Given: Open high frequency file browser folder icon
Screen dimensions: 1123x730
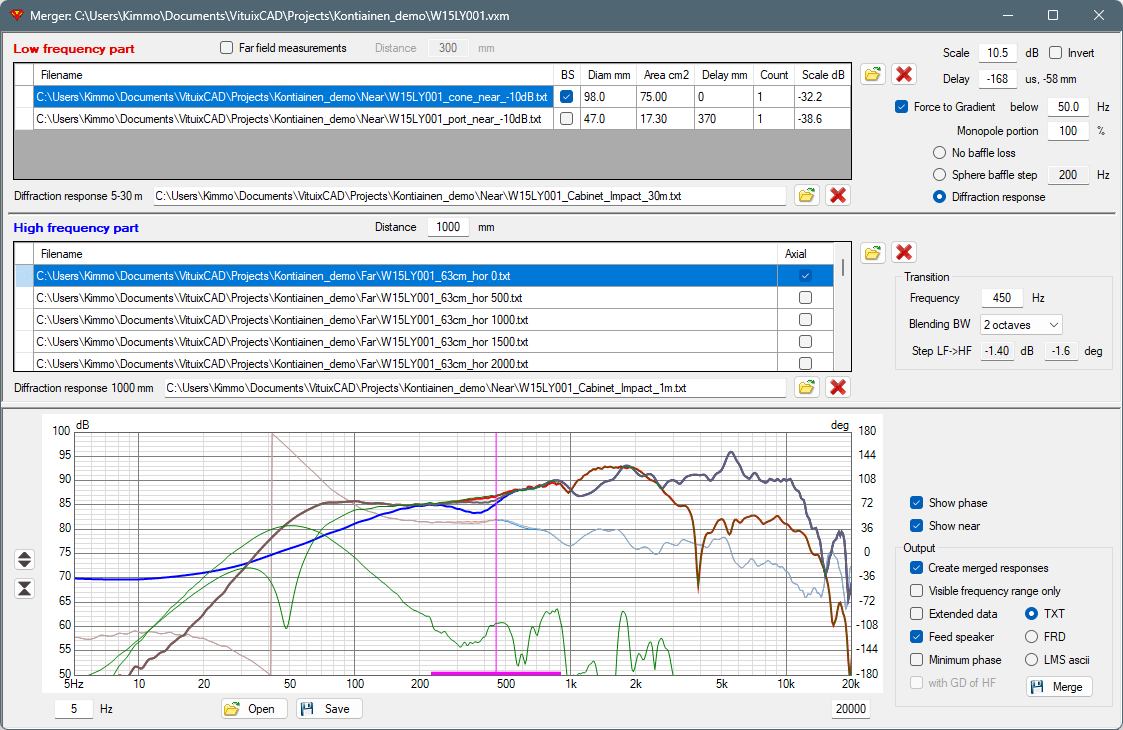Looking at the screenshot, I should tap(872, 252).
